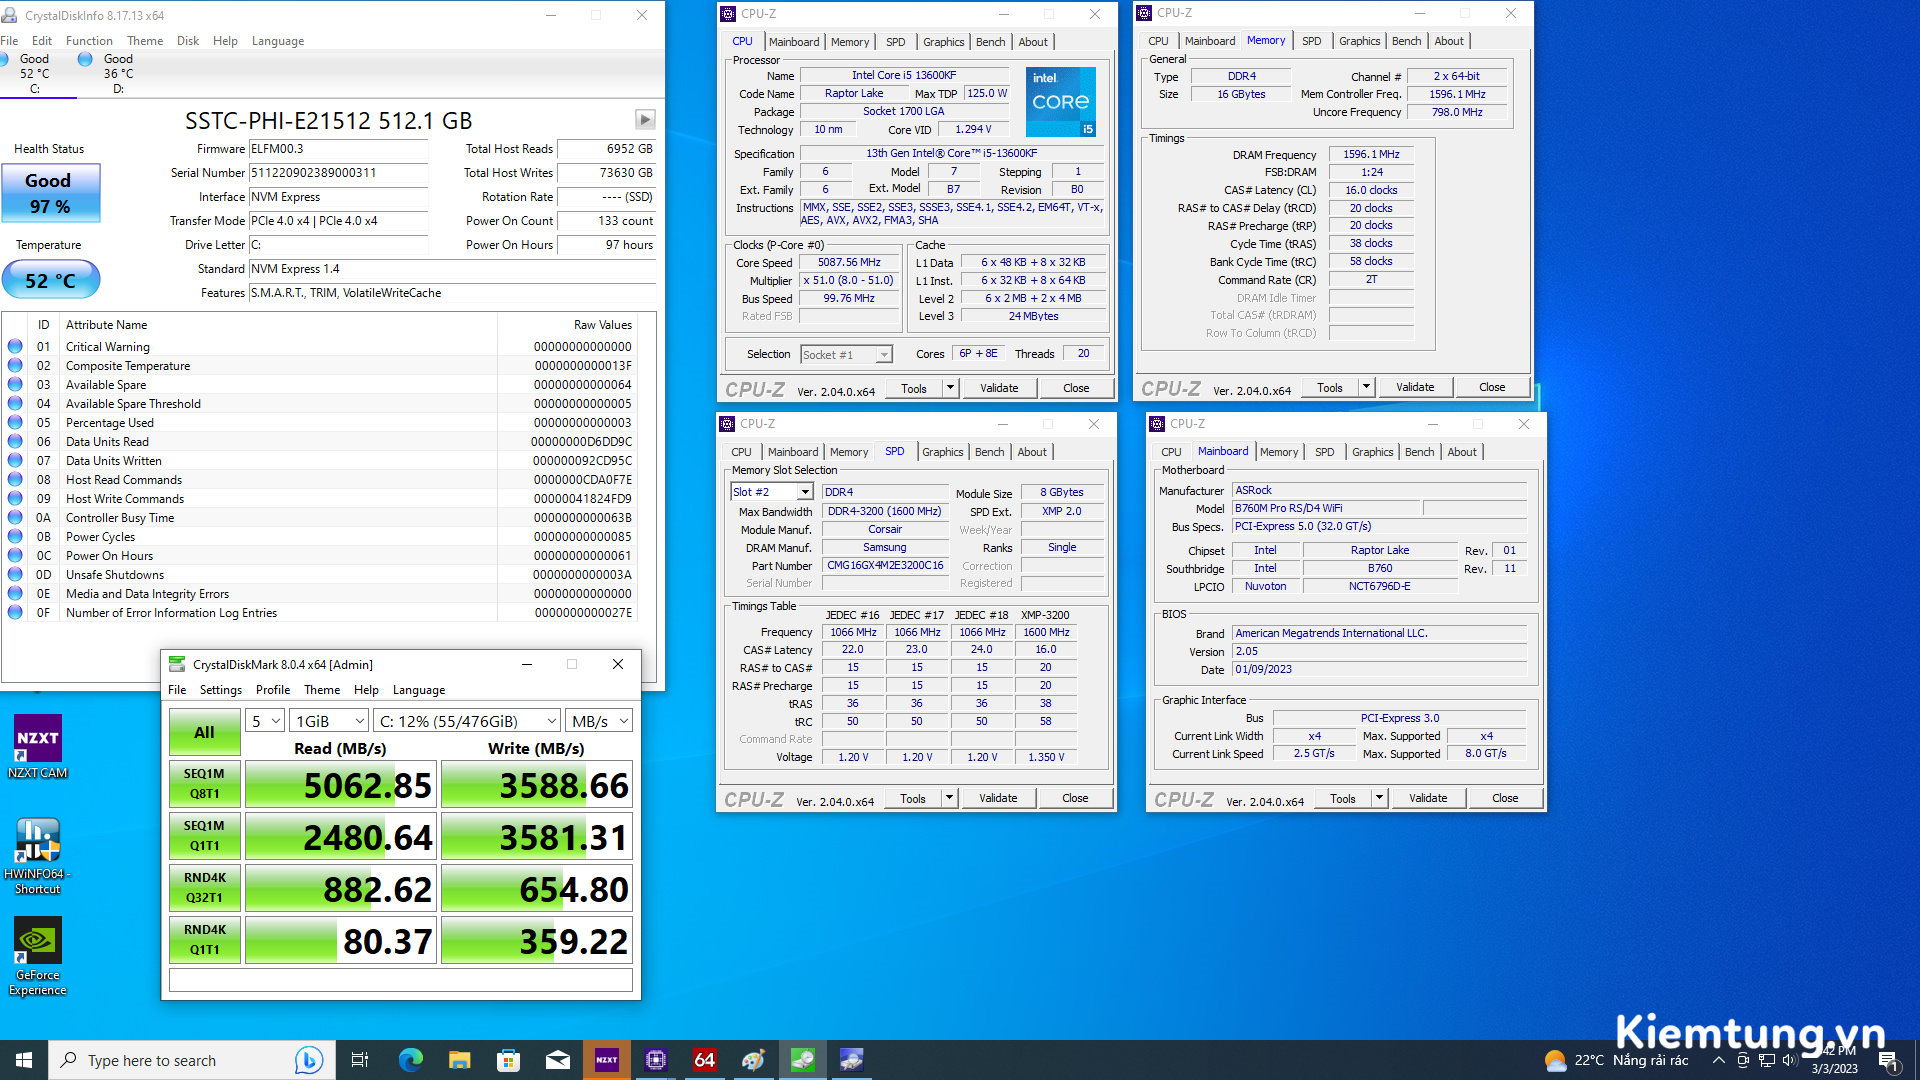Open Task View from taskbar
1920x1080 pixels.
coord(360,1060)
